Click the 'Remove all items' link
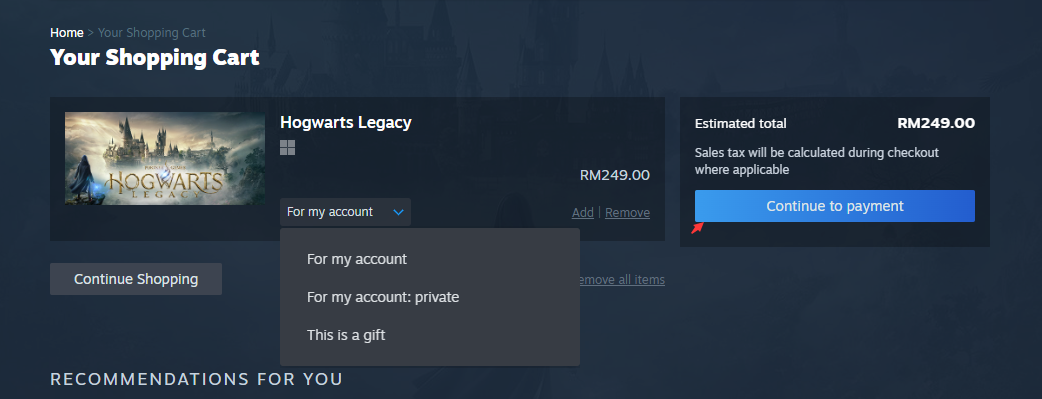Viewport: 1042px width, 399px height. click(622, 279)
